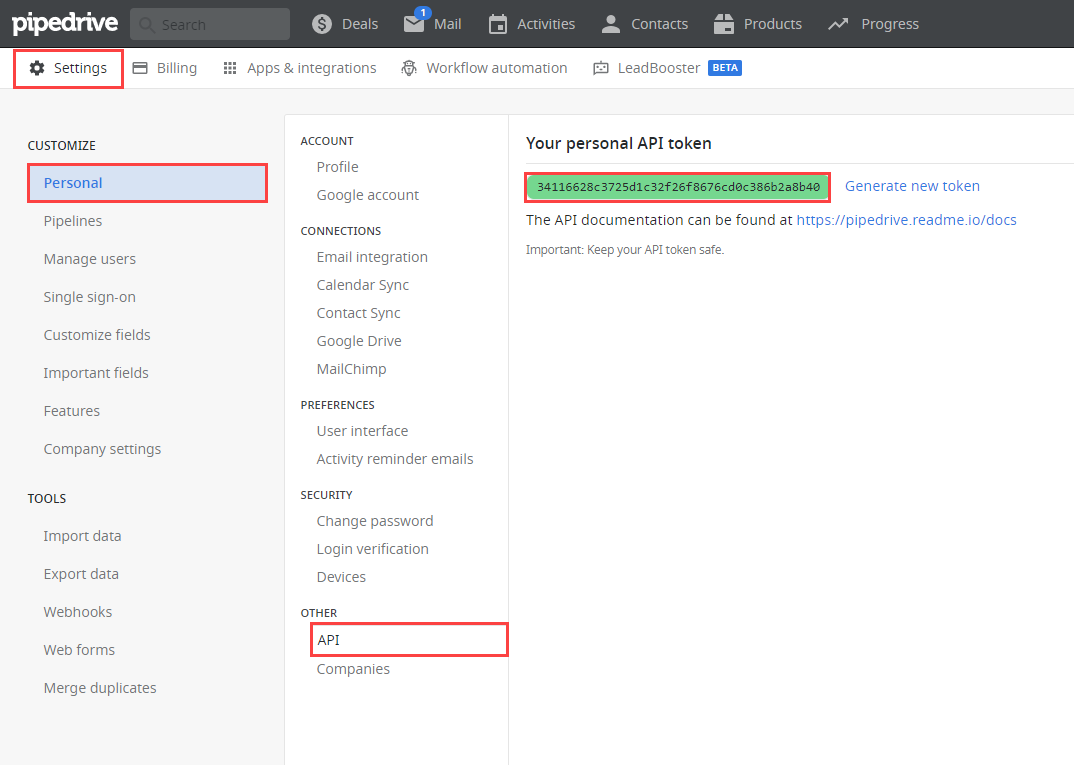
Task: Click the green API token value
Action: point(678,187)
